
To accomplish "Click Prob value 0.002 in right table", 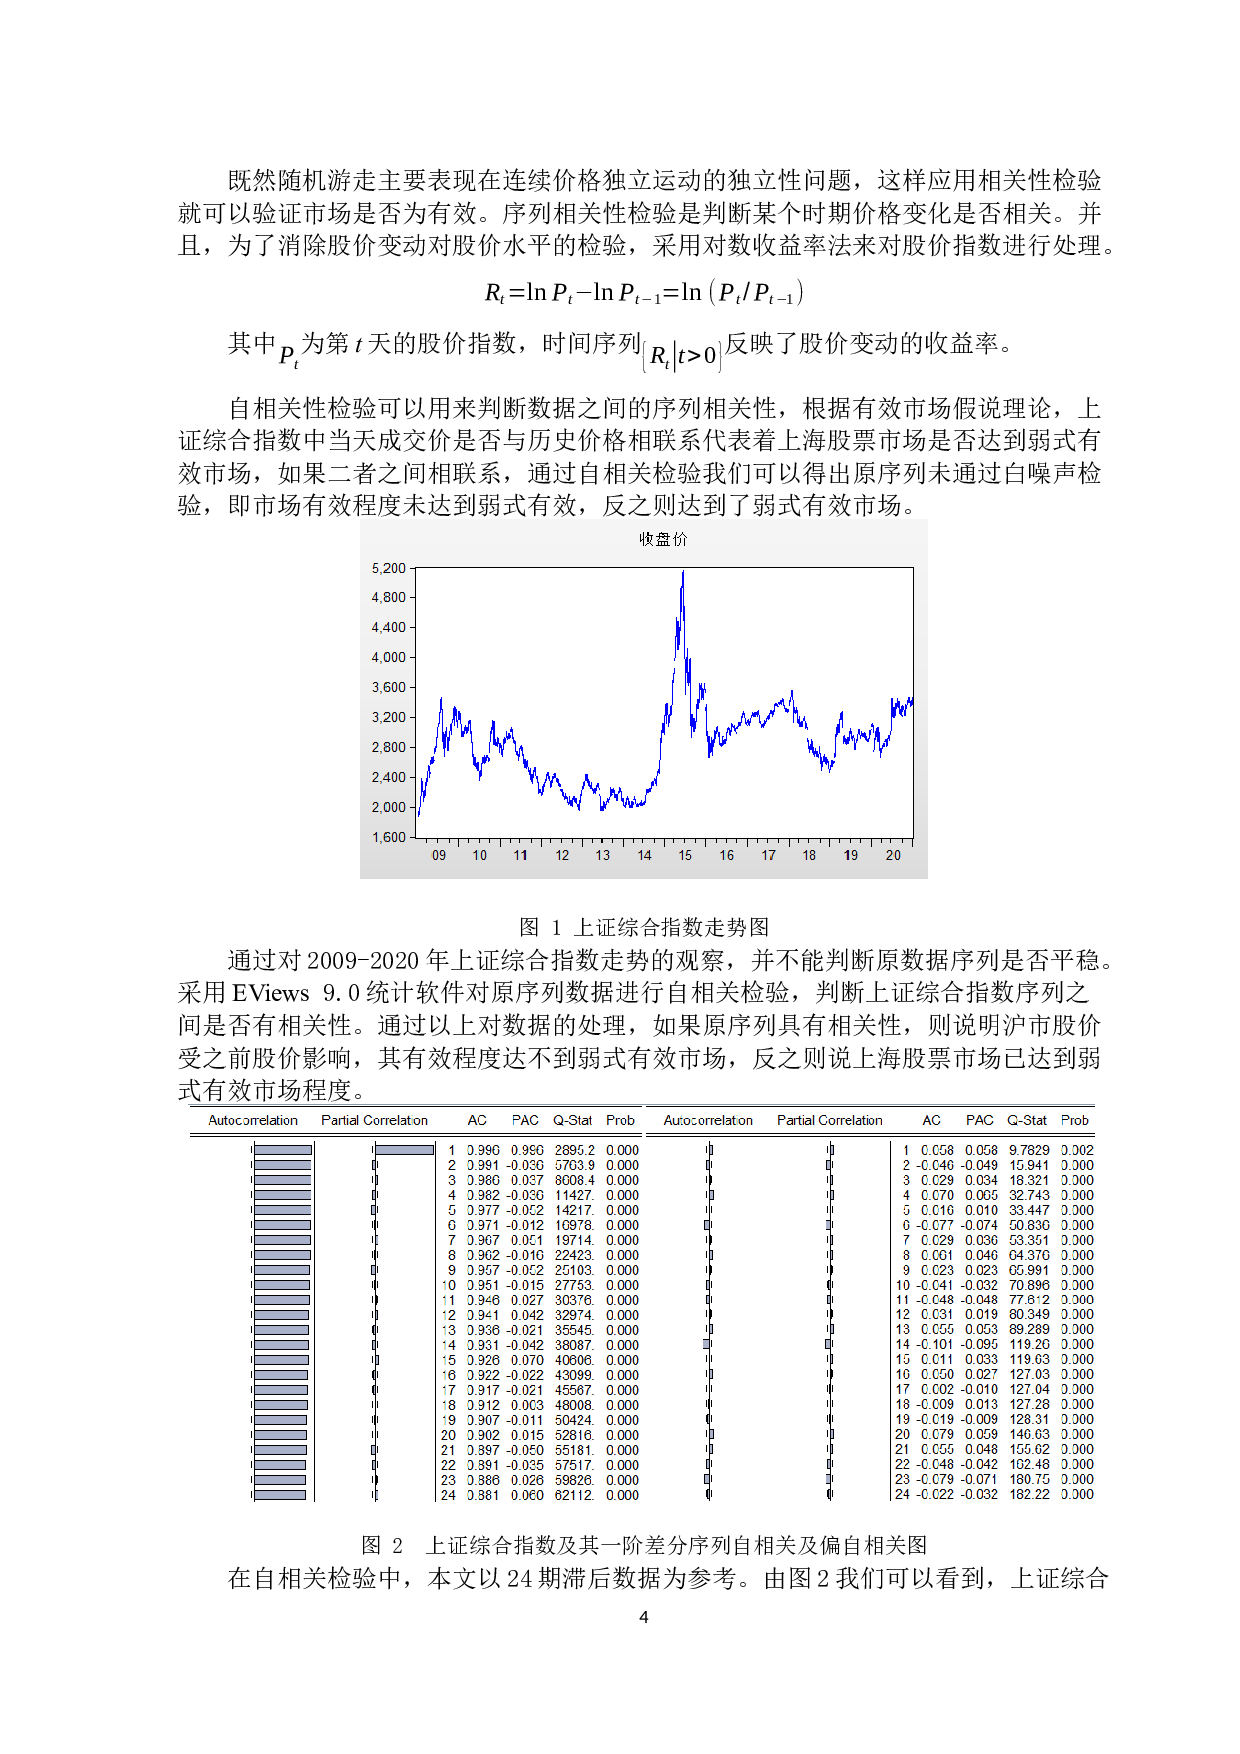I will 1077,1150.
